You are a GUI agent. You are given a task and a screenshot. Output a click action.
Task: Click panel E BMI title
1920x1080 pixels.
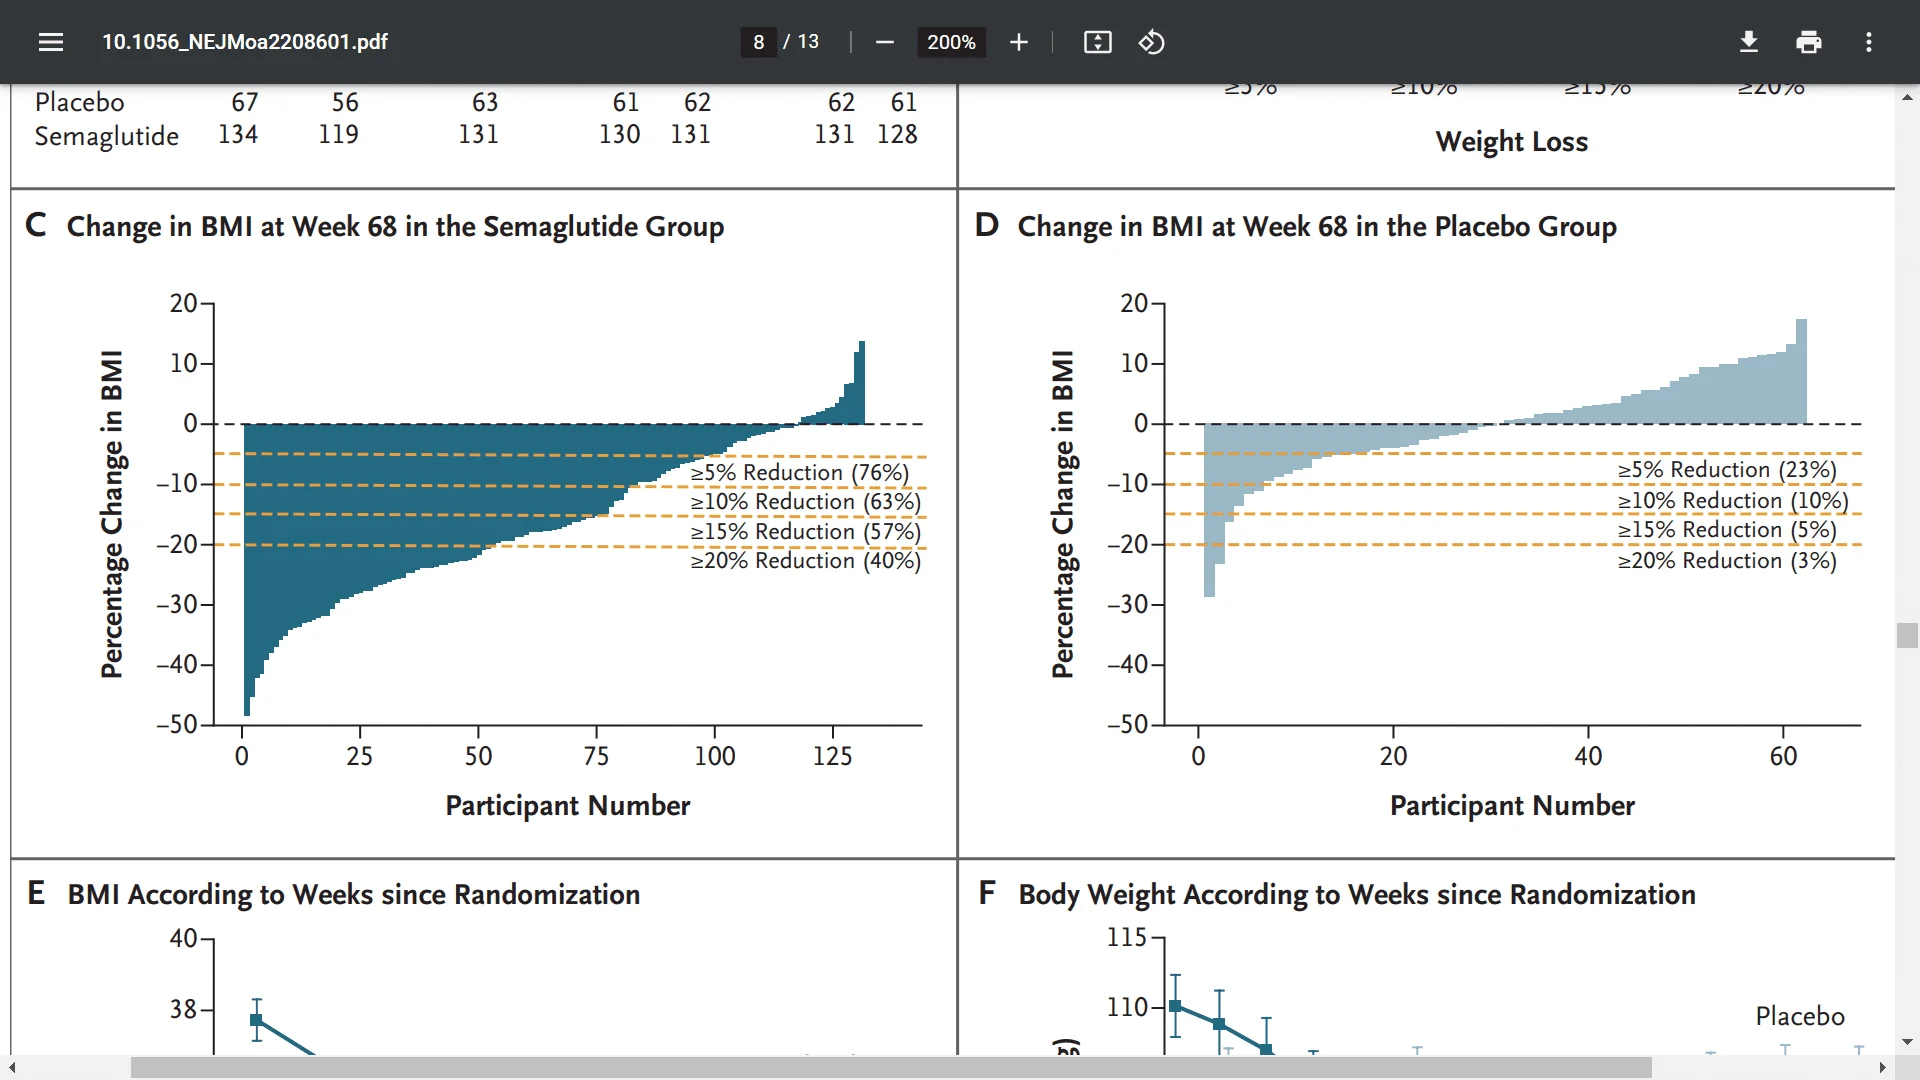[353, 894]
